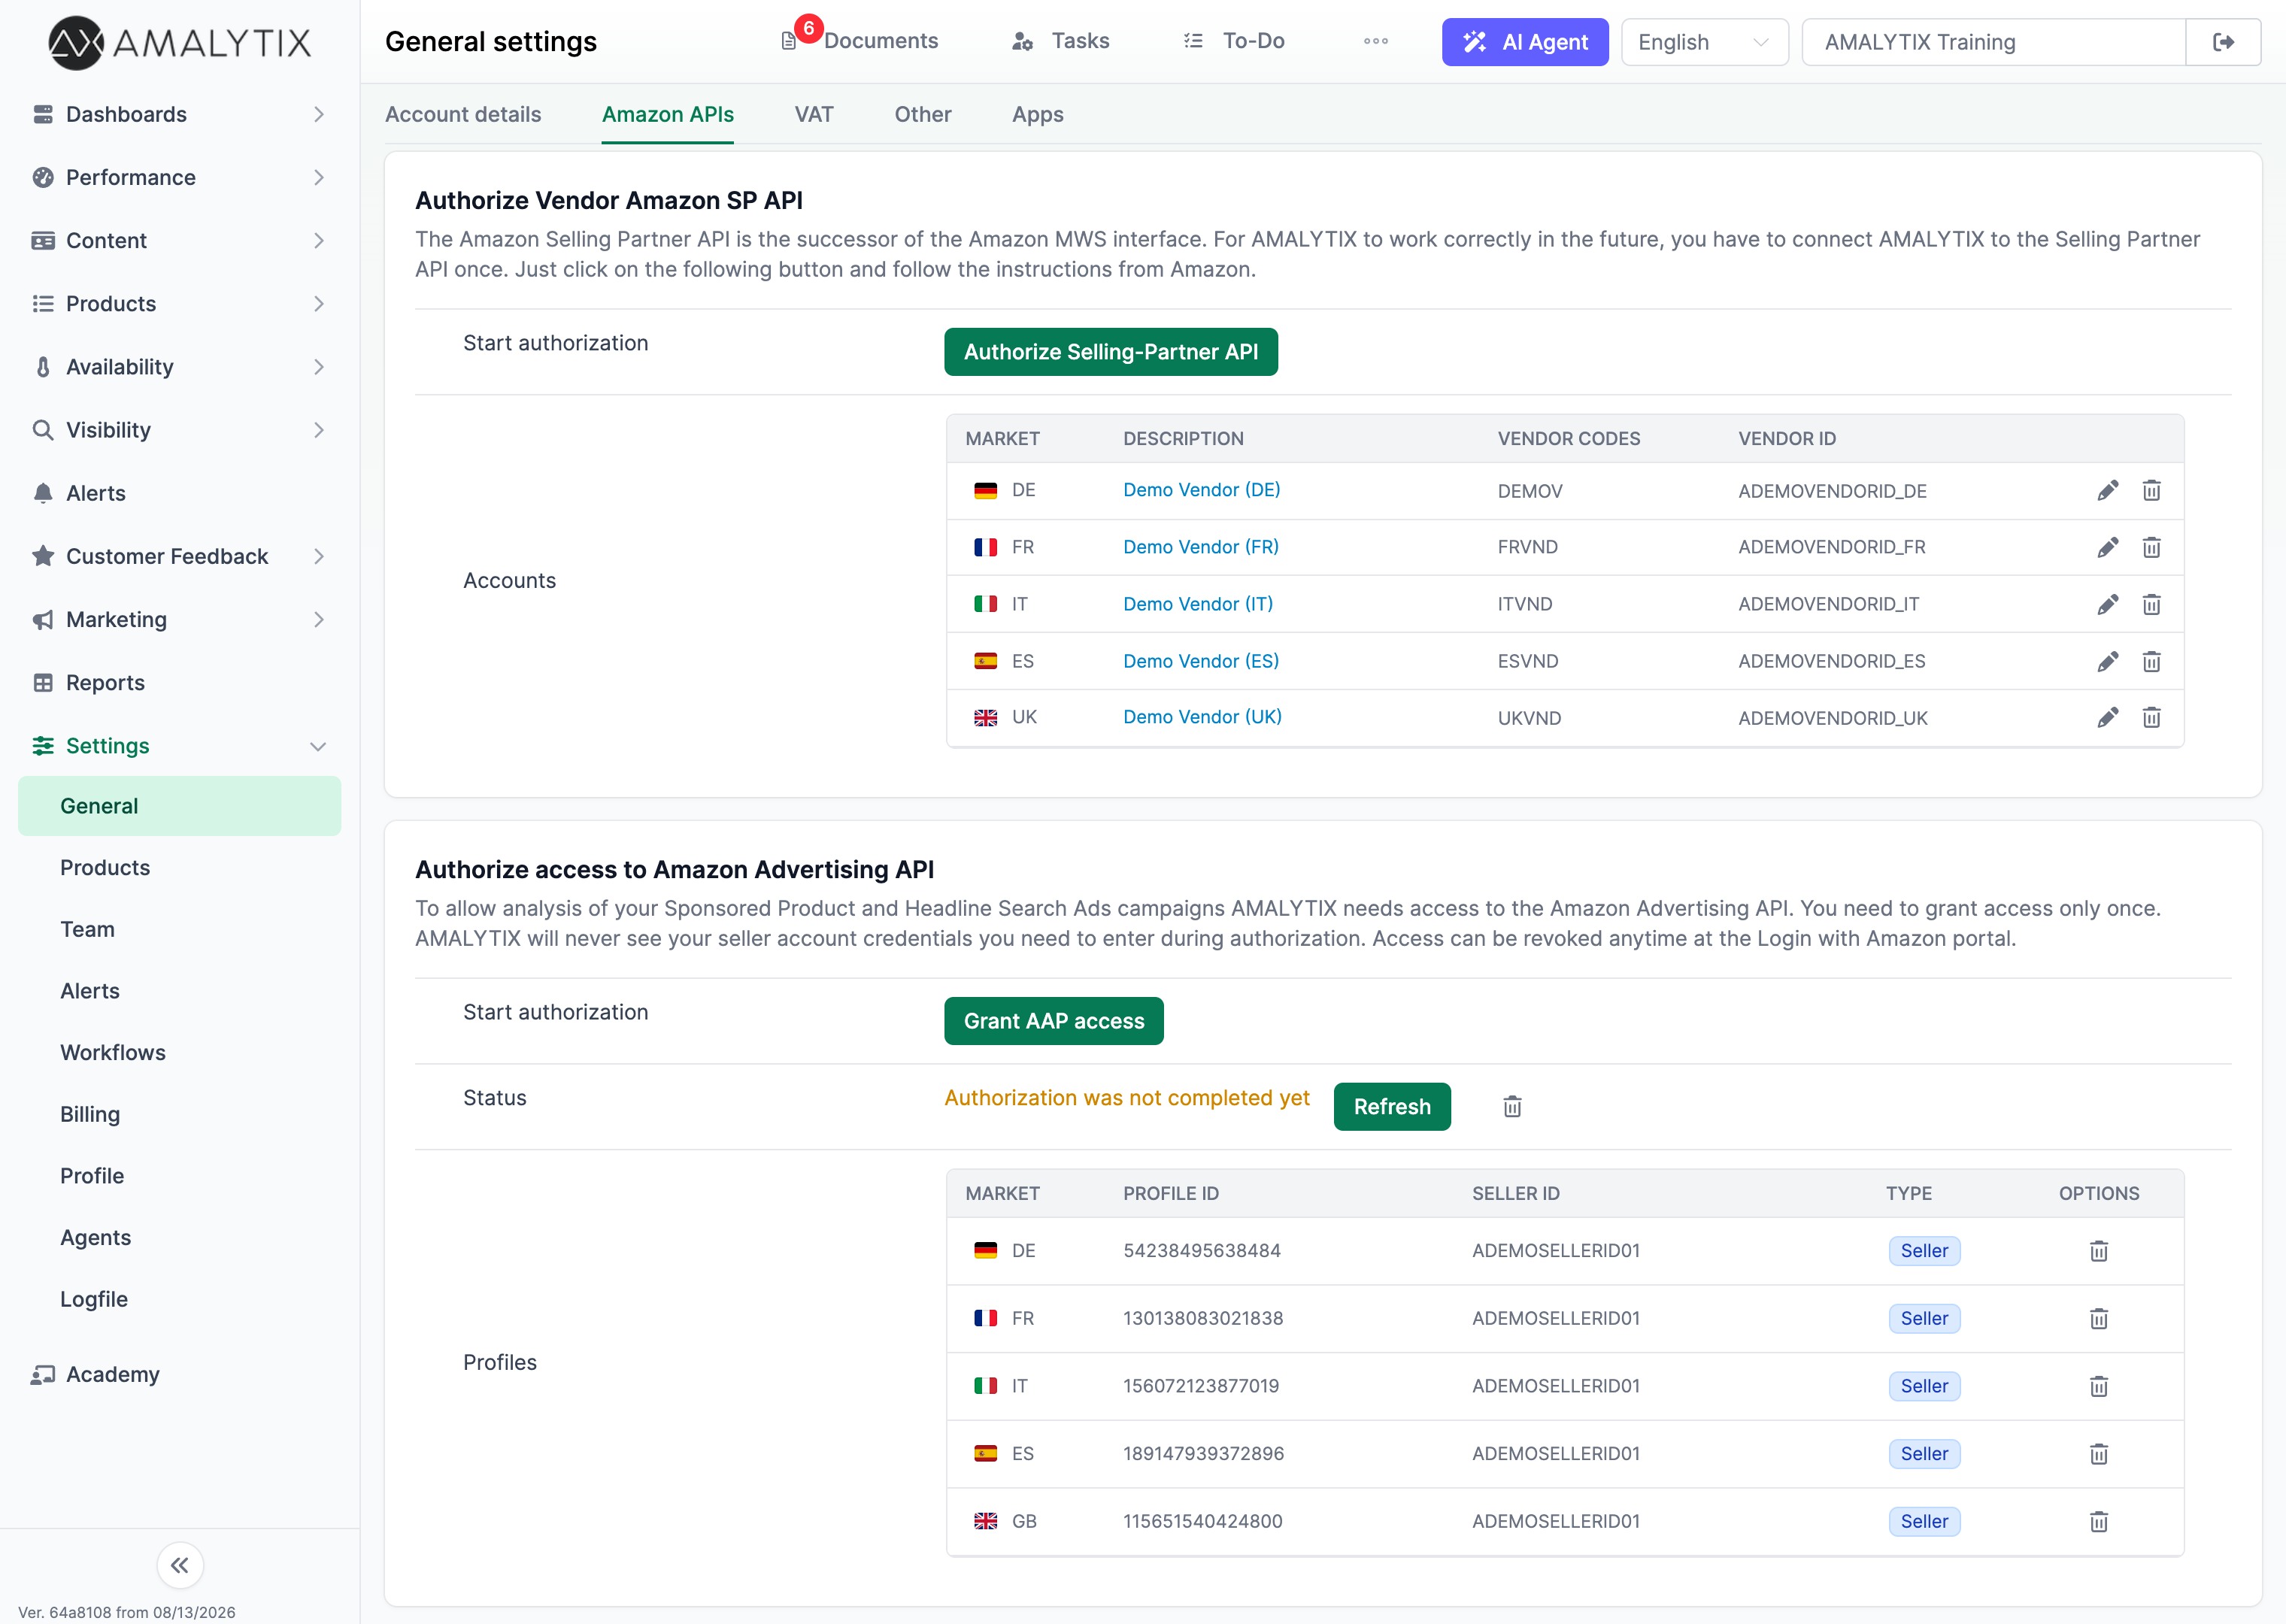Switch to the Apps tab

1038,114
